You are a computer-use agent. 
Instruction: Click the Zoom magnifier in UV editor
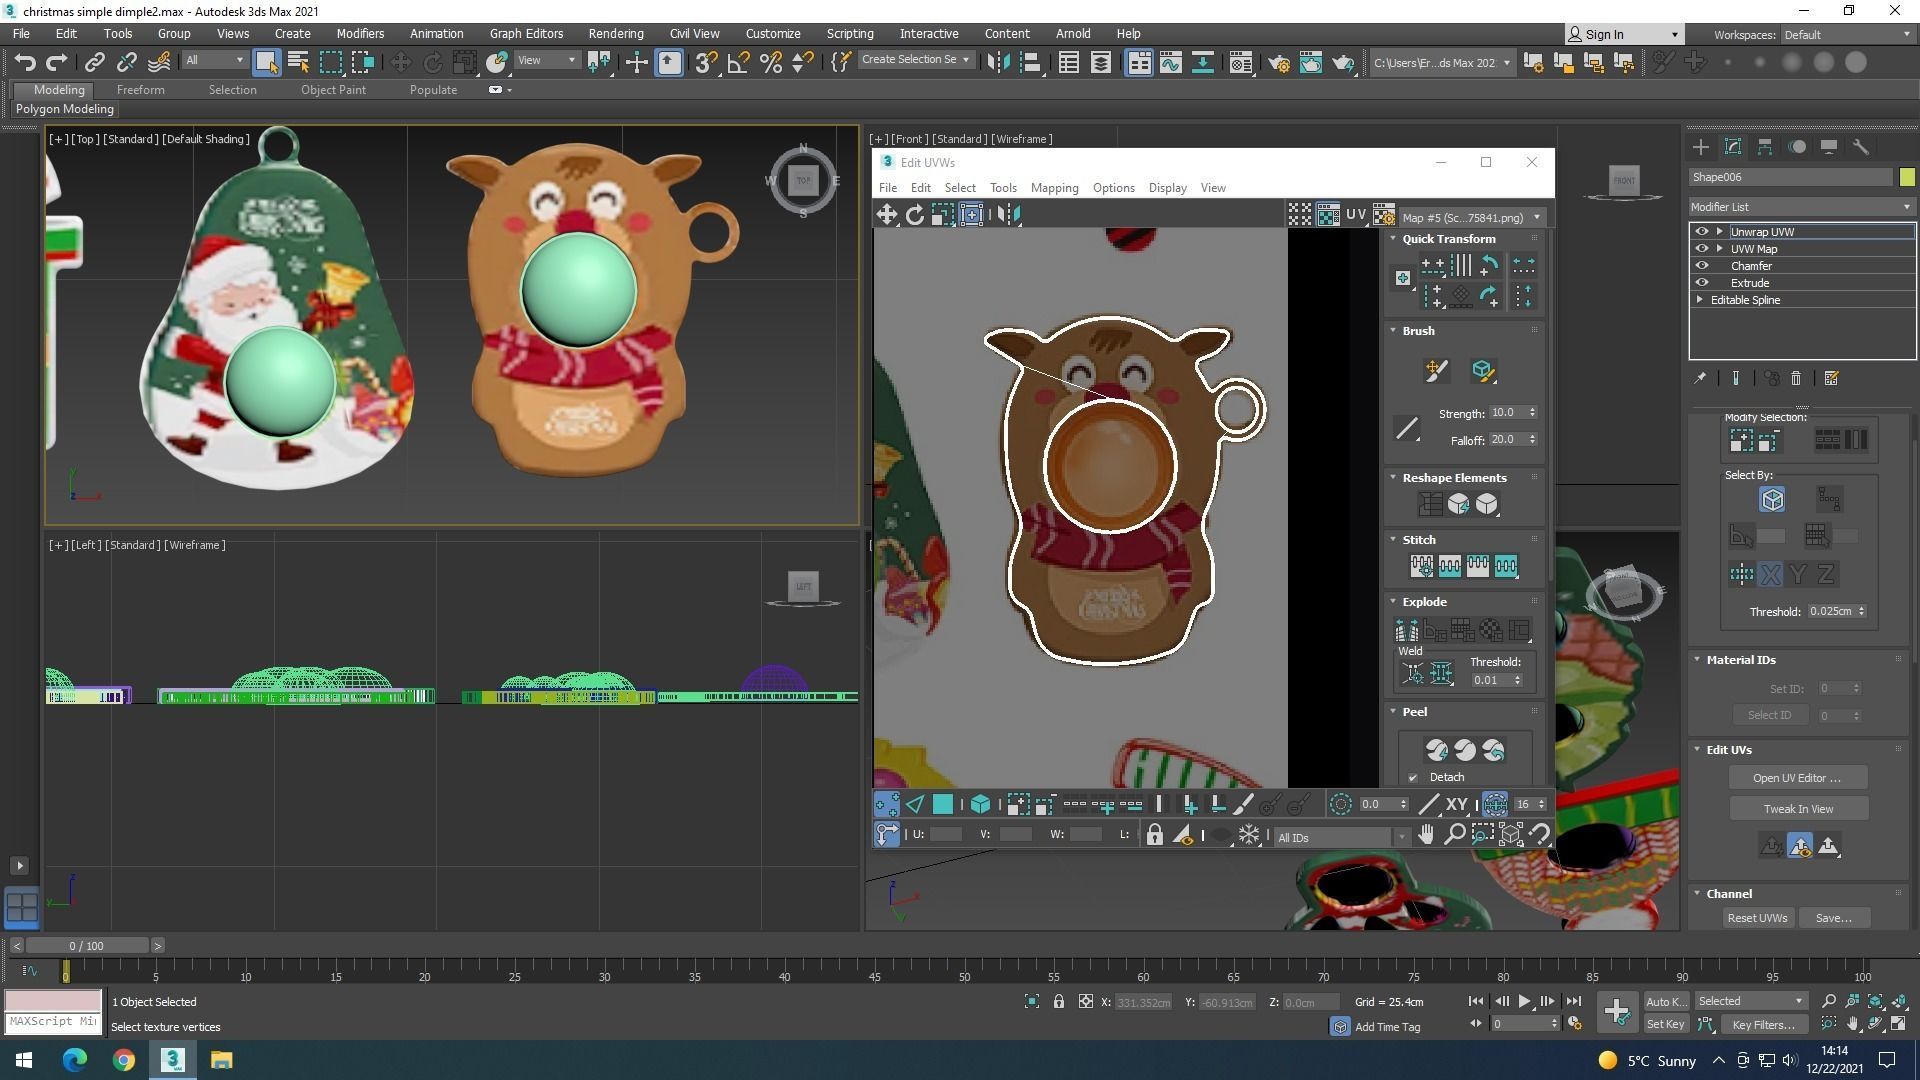coord(1455,834)
